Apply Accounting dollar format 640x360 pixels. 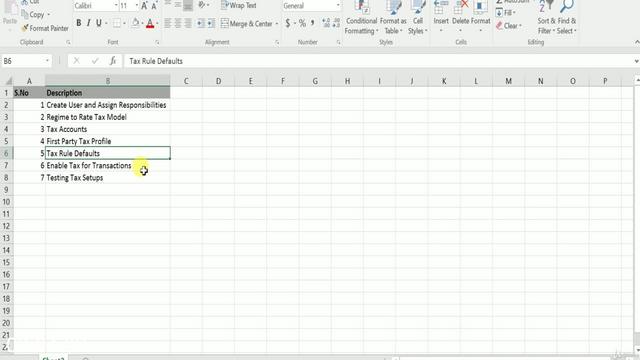288,24
